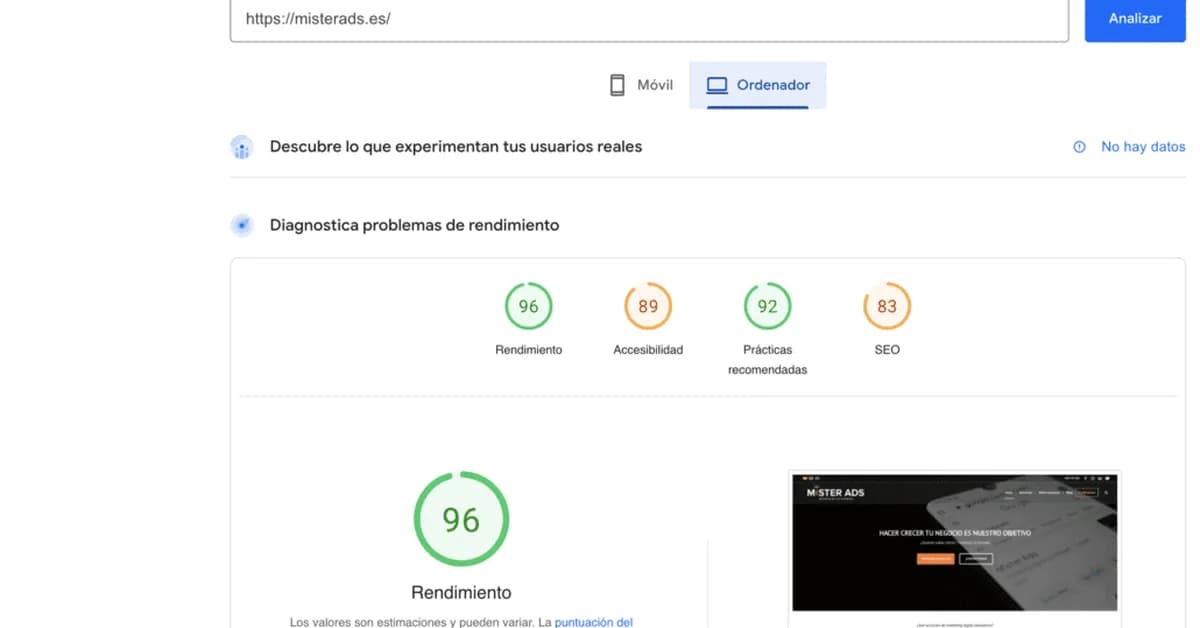Click the Rendimiento score gauge 96
The height and width of the screenshot is (628, 1200).
pos(528,306)
